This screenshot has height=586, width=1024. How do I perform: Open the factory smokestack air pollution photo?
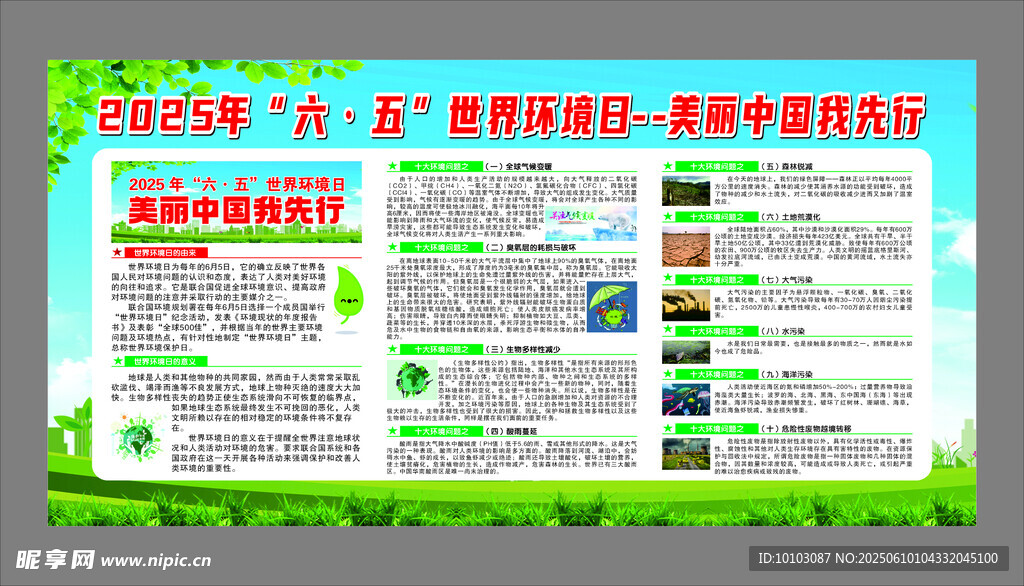684,297
